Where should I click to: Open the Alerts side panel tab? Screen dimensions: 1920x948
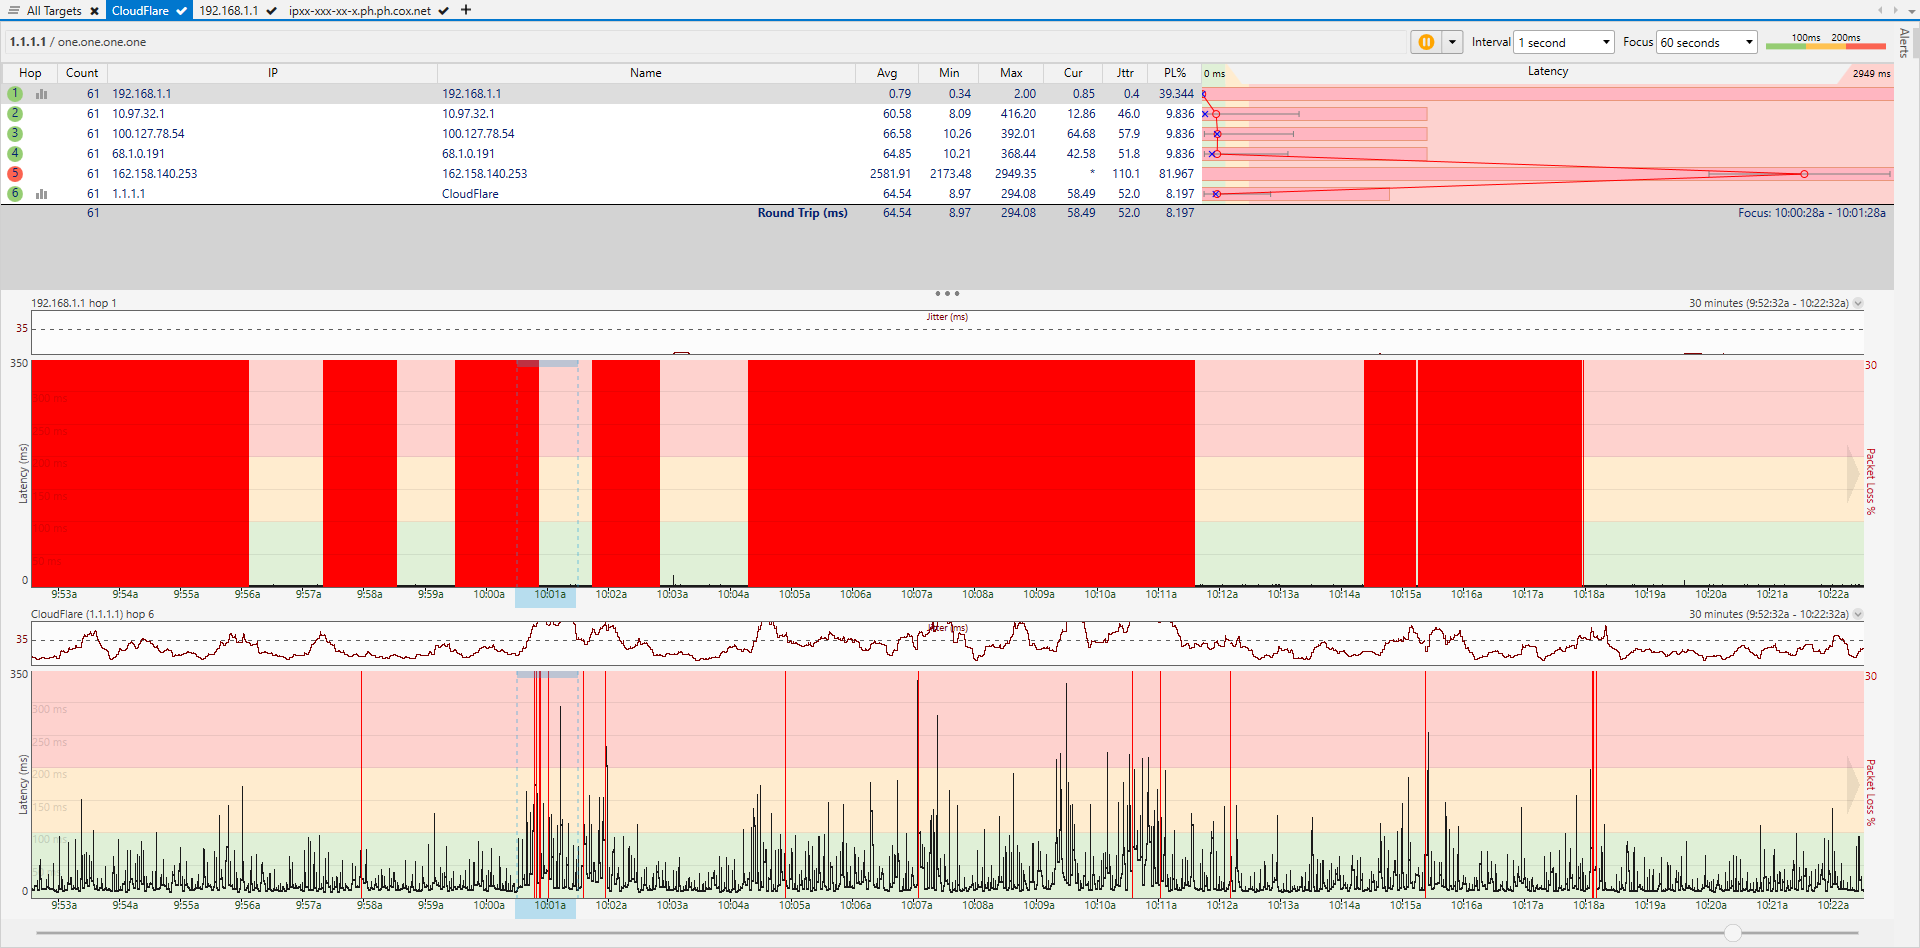(1904, 43)
